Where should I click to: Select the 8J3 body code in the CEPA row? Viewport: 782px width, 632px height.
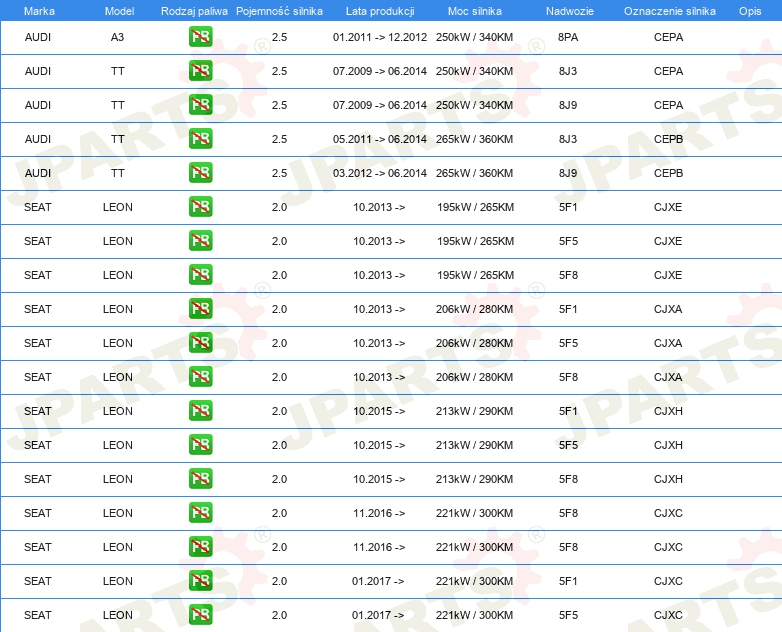(568, 71)
